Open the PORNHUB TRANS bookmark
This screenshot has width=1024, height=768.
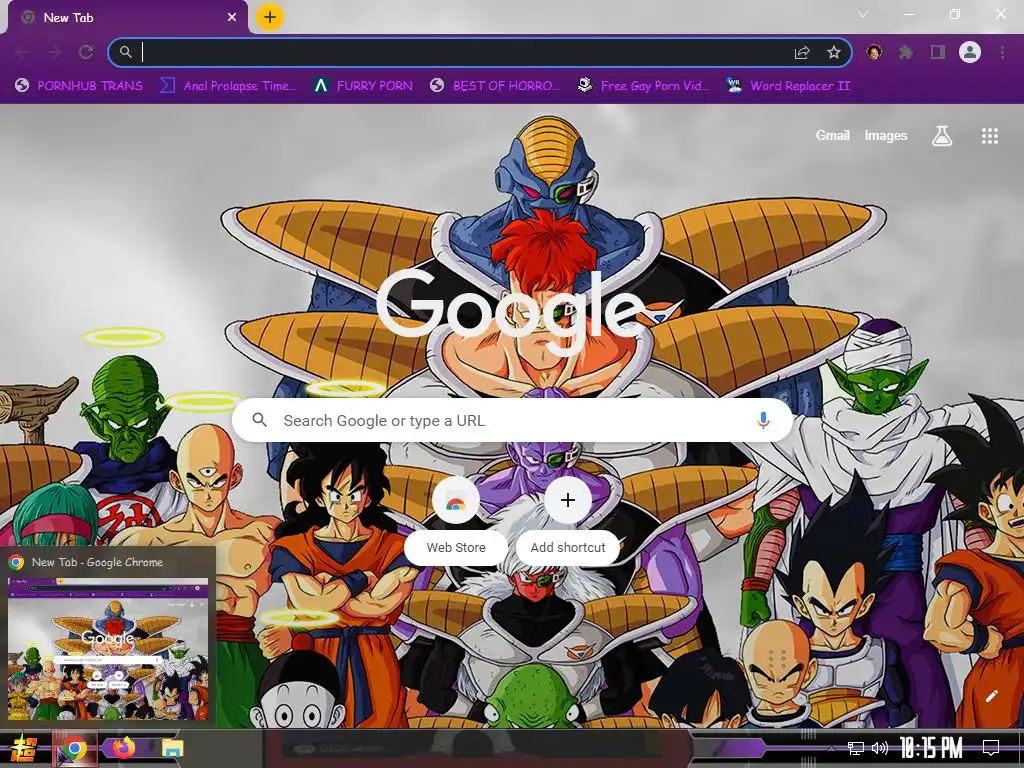(x=79, y=86)
